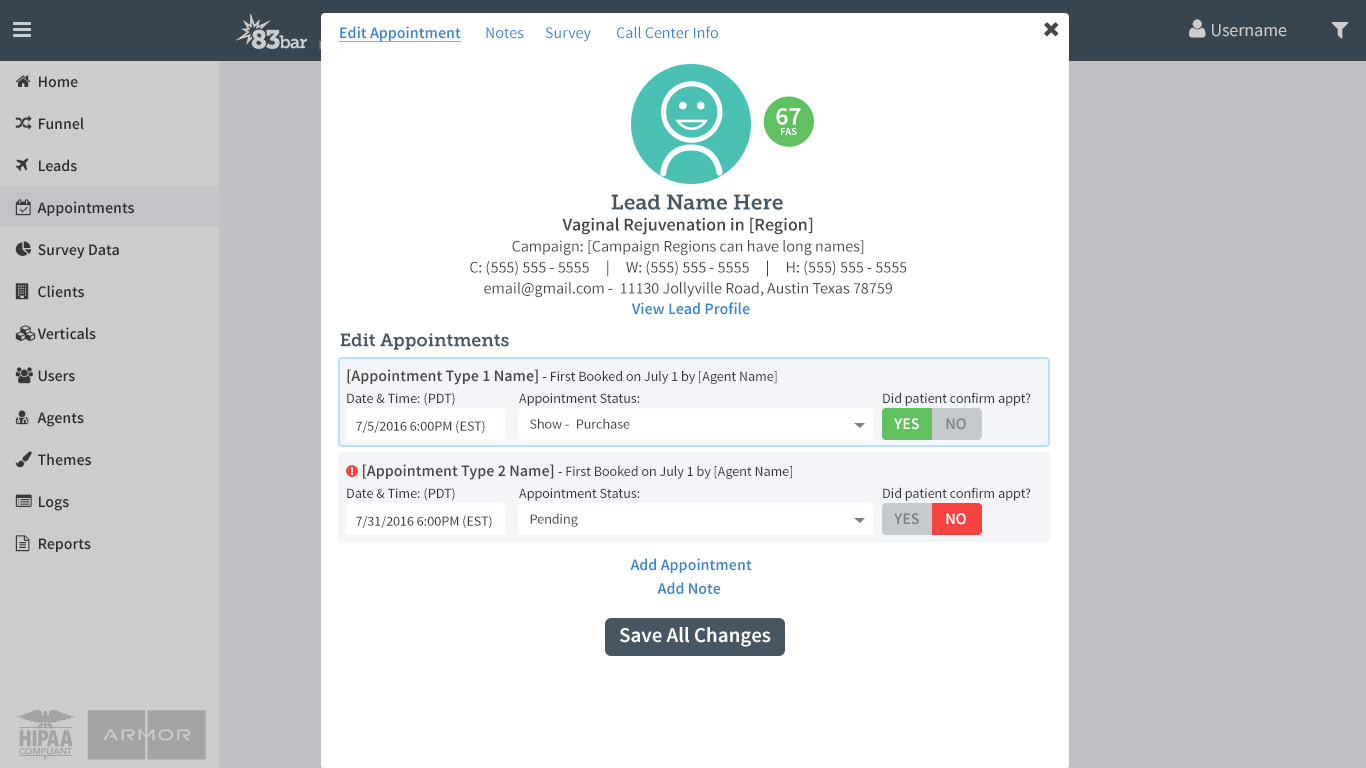Click the Save All Changes button
The image size is (1366, 768).
695,637
